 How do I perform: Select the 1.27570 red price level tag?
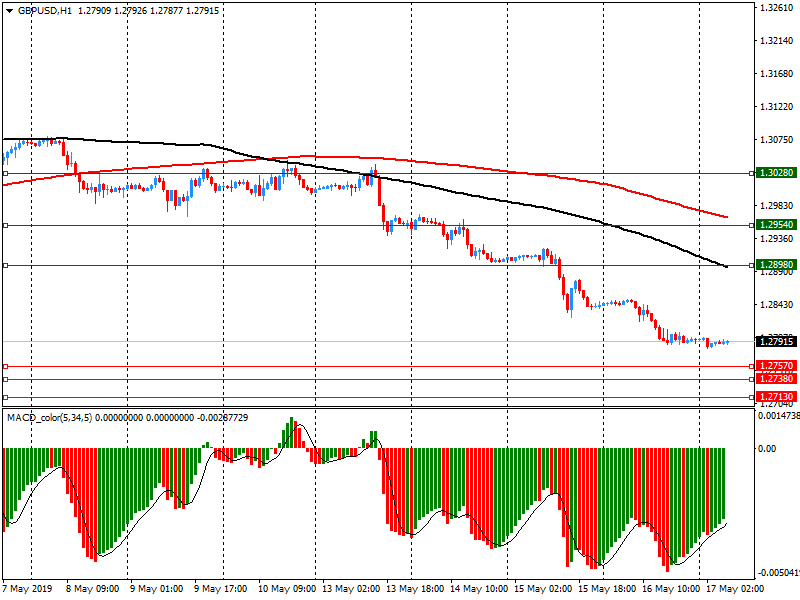point(776,367)
